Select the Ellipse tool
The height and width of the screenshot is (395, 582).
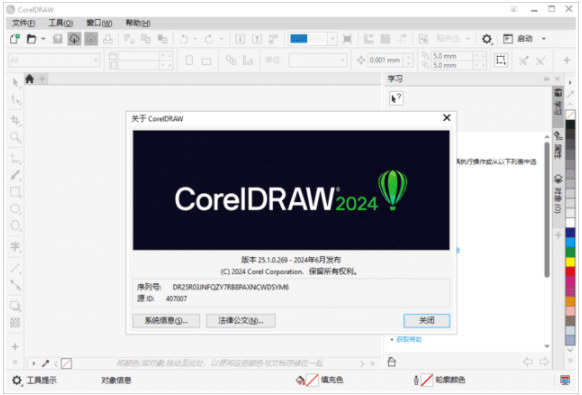15,209
